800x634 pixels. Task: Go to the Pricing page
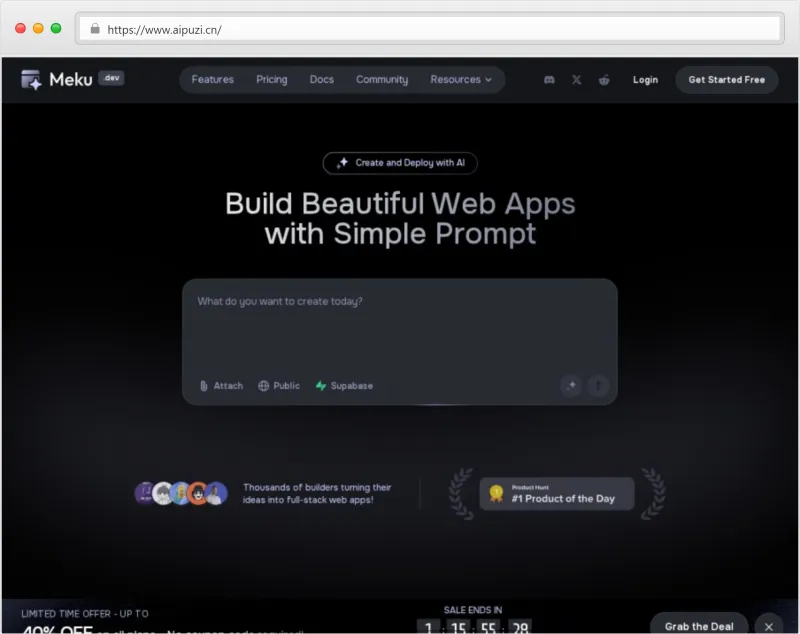tap(271, 80)
